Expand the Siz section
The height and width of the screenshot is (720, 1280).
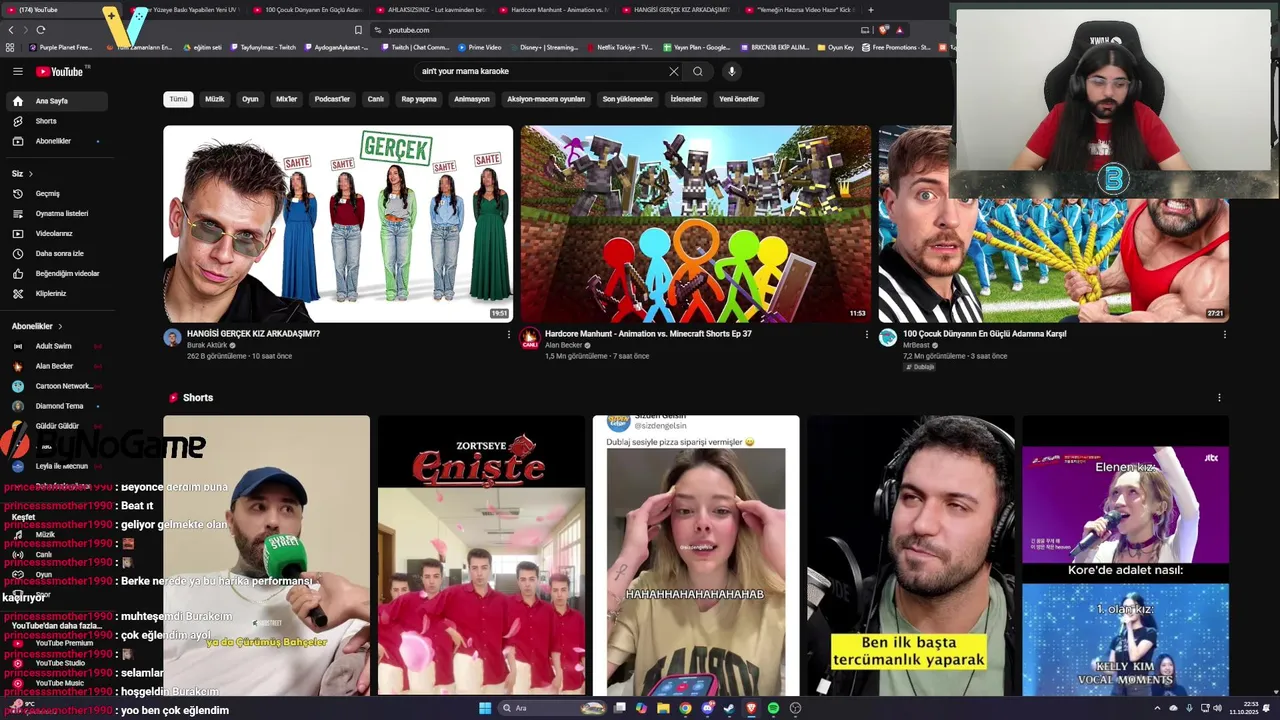[x=22, y=173]
